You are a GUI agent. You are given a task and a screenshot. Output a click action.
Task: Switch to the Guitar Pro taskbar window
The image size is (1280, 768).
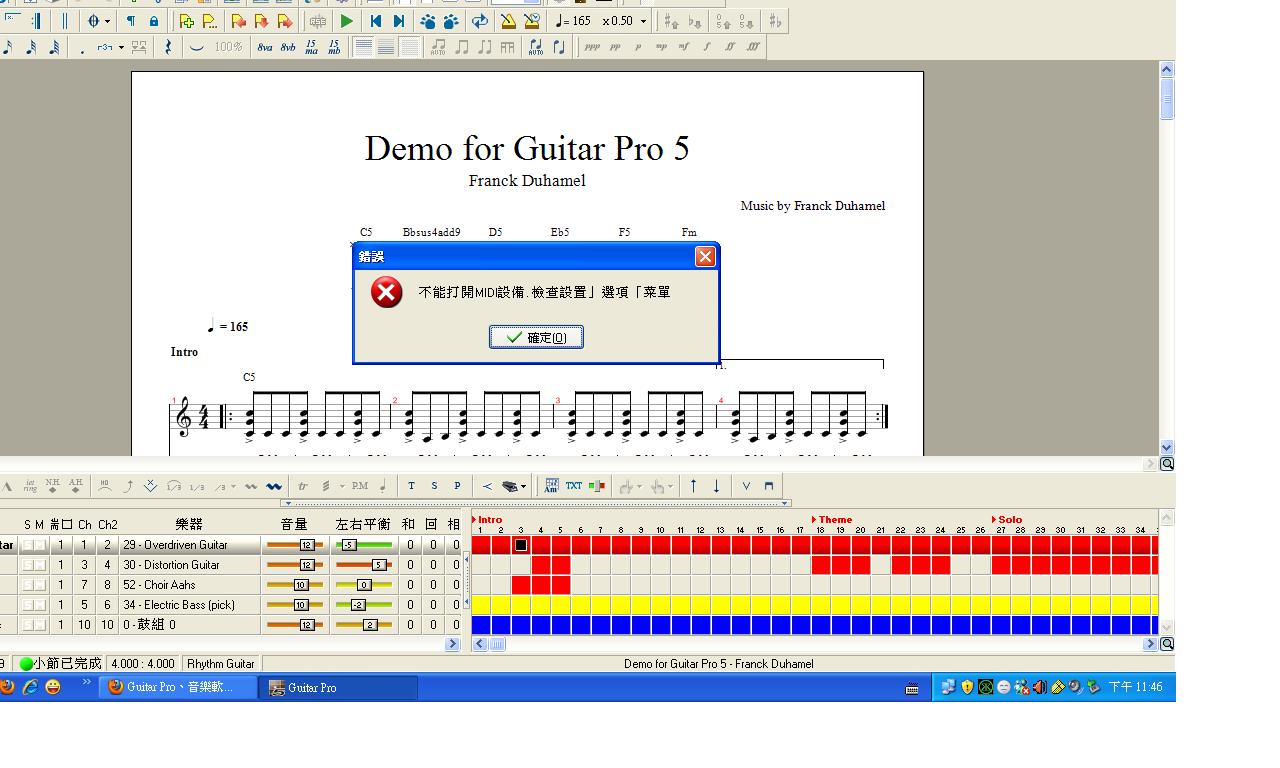point(338,687)
